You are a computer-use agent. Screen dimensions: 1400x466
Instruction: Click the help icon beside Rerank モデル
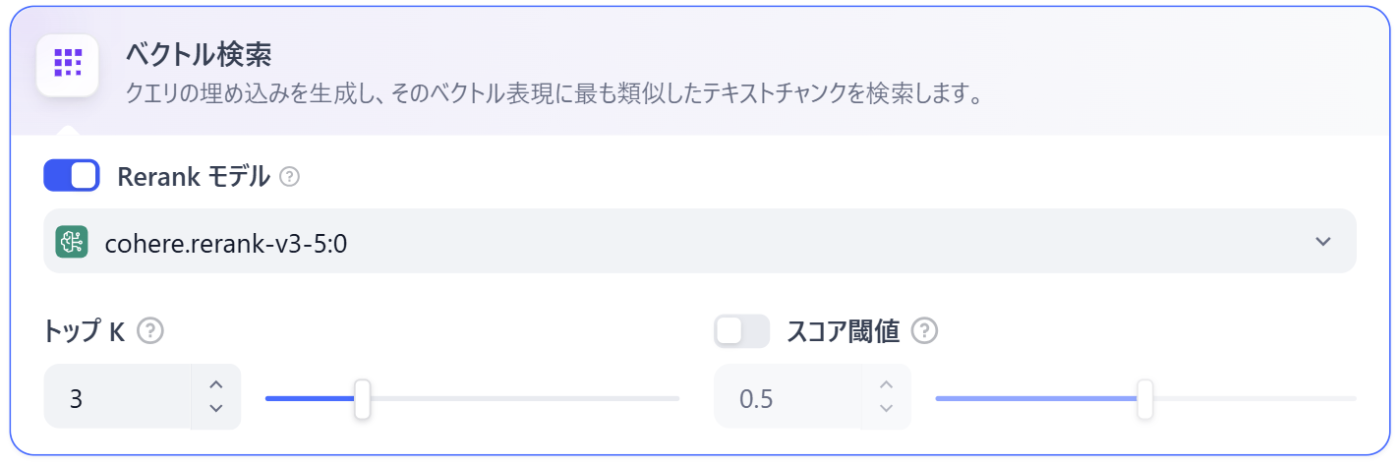click(x=289, y=177)
